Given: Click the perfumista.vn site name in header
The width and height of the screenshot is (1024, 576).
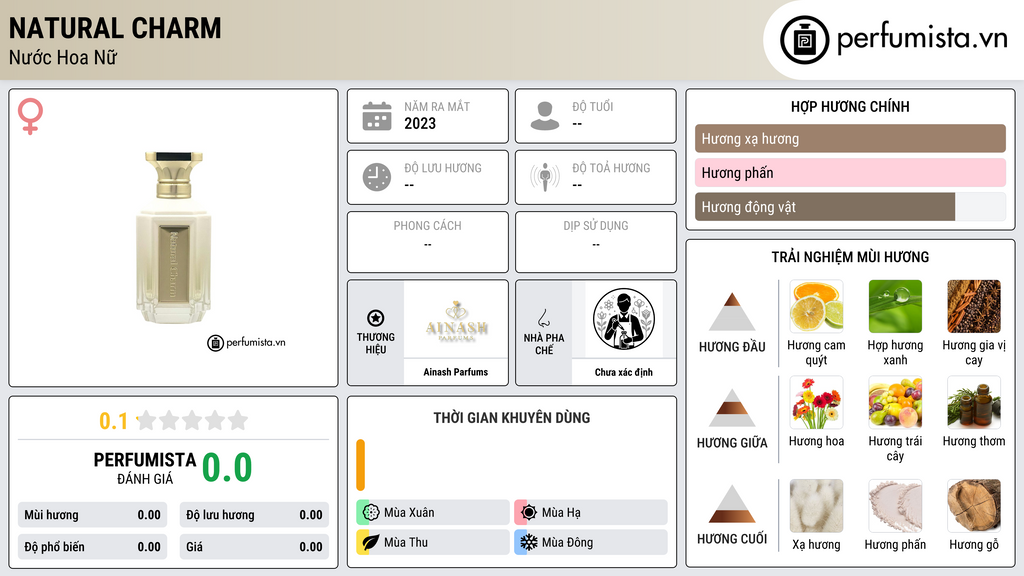Looking at the screenshot, I should tap(922, 39).
